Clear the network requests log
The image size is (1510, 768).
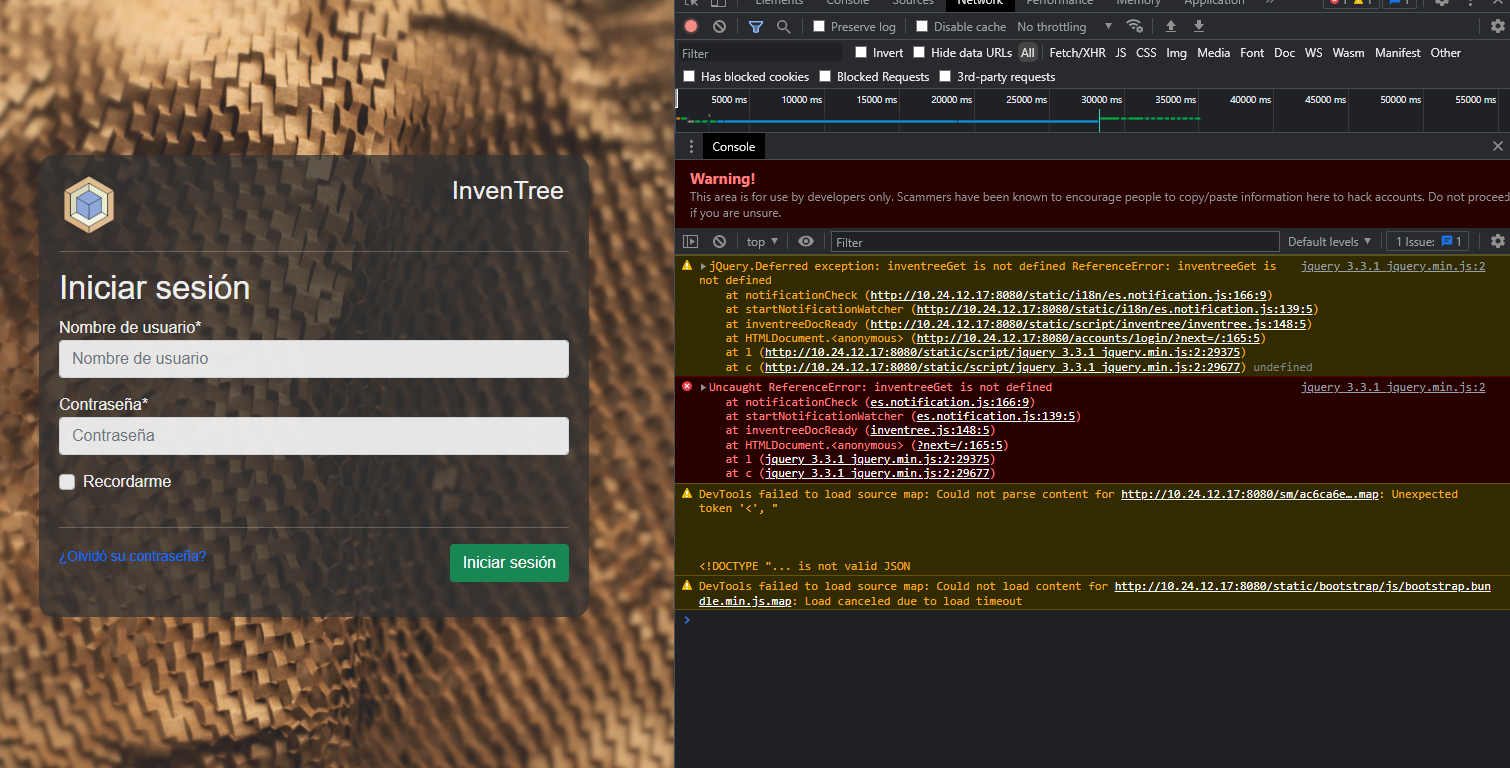(x=719, y=26)
